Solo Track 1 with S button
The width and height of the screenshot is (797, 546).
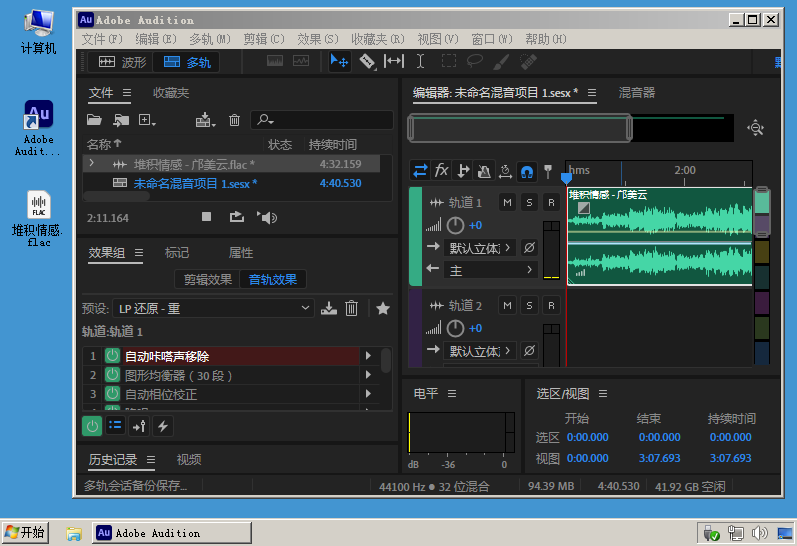click(x=529, y=202)
